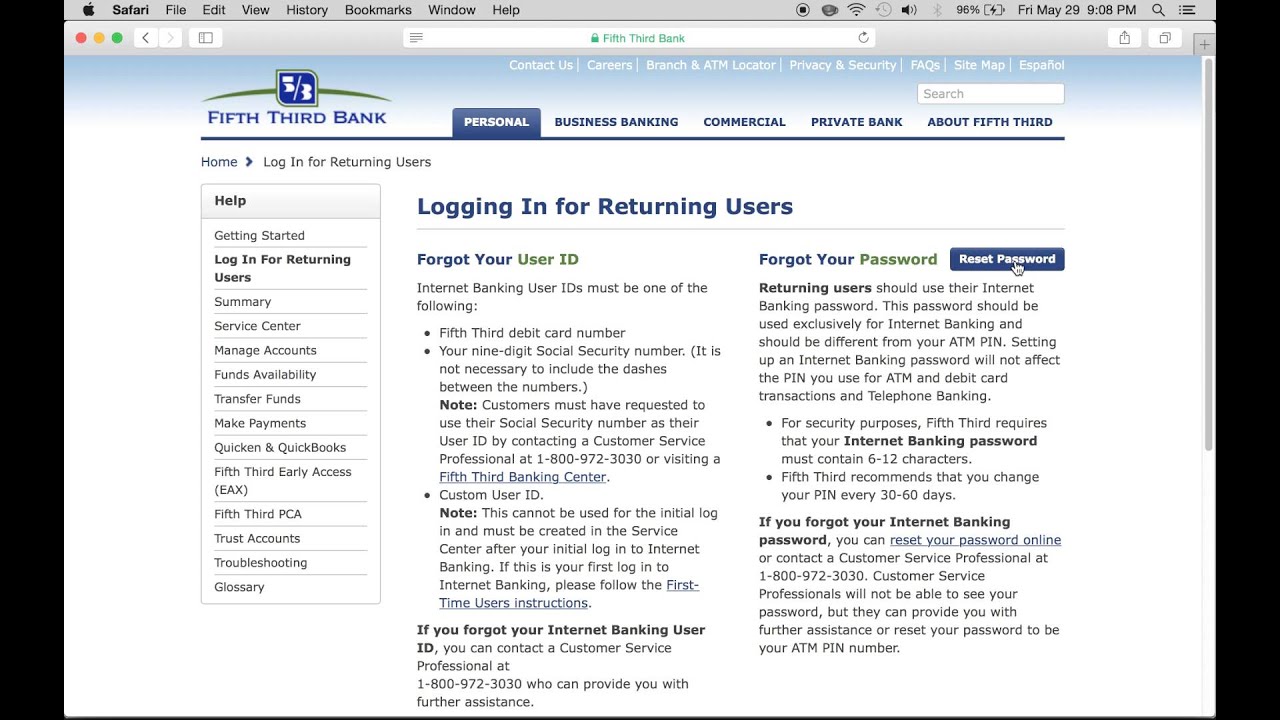
Task: Open the Fifth Third Banking Center link
Action: click(x=523, y=477)
